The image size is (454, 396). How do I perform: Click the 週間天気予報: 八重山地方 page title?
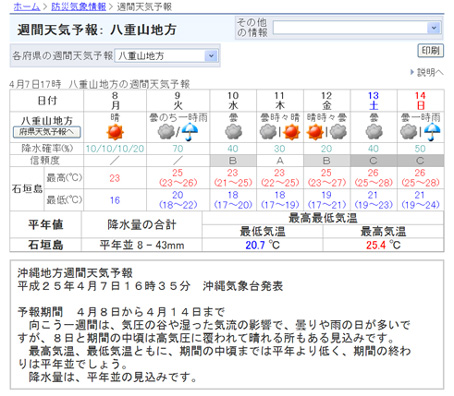pos(97,30)
